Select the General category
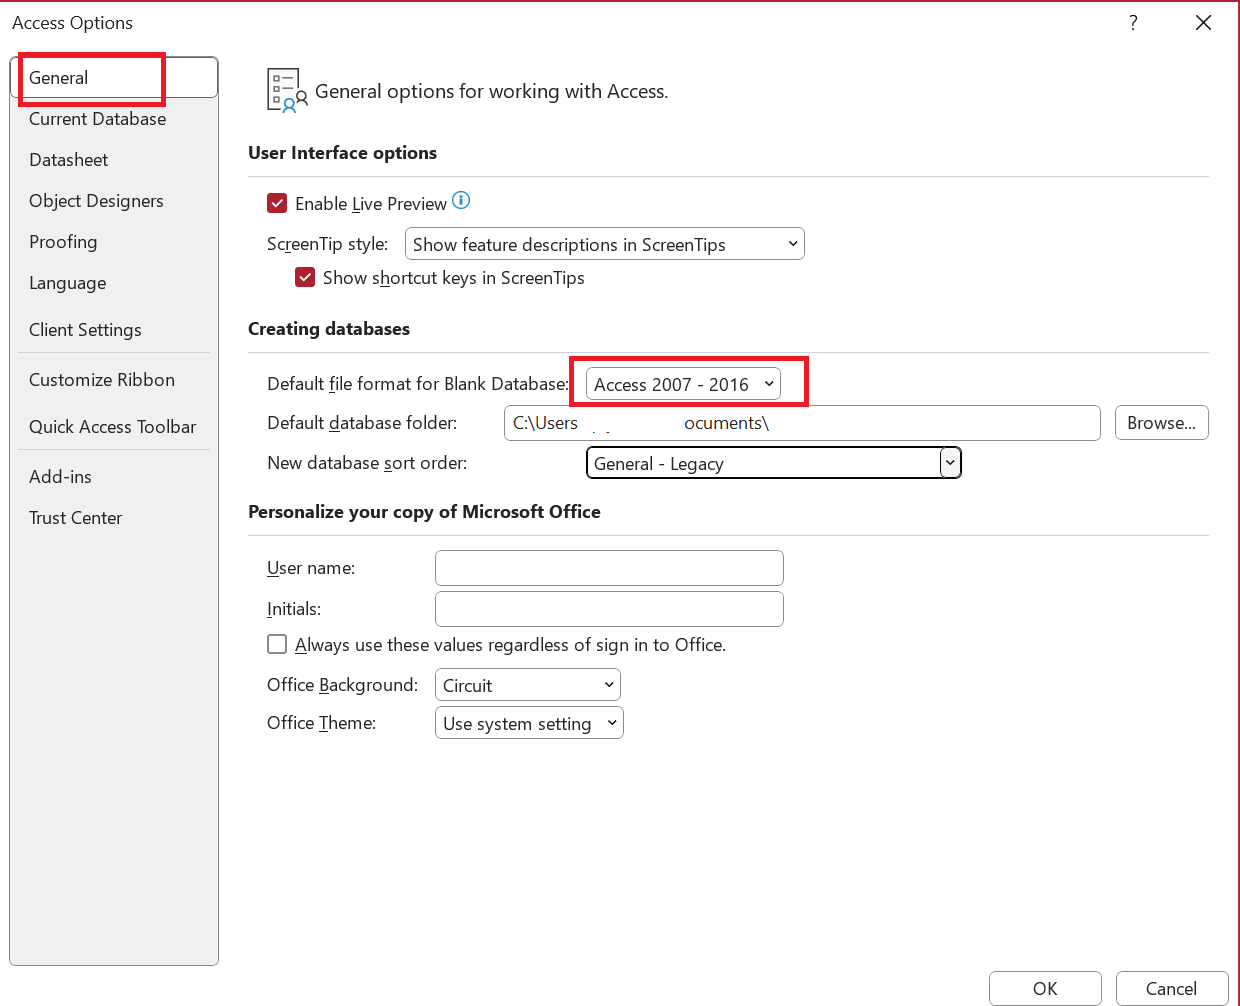 pyautogui.click(x=114, y=77)
